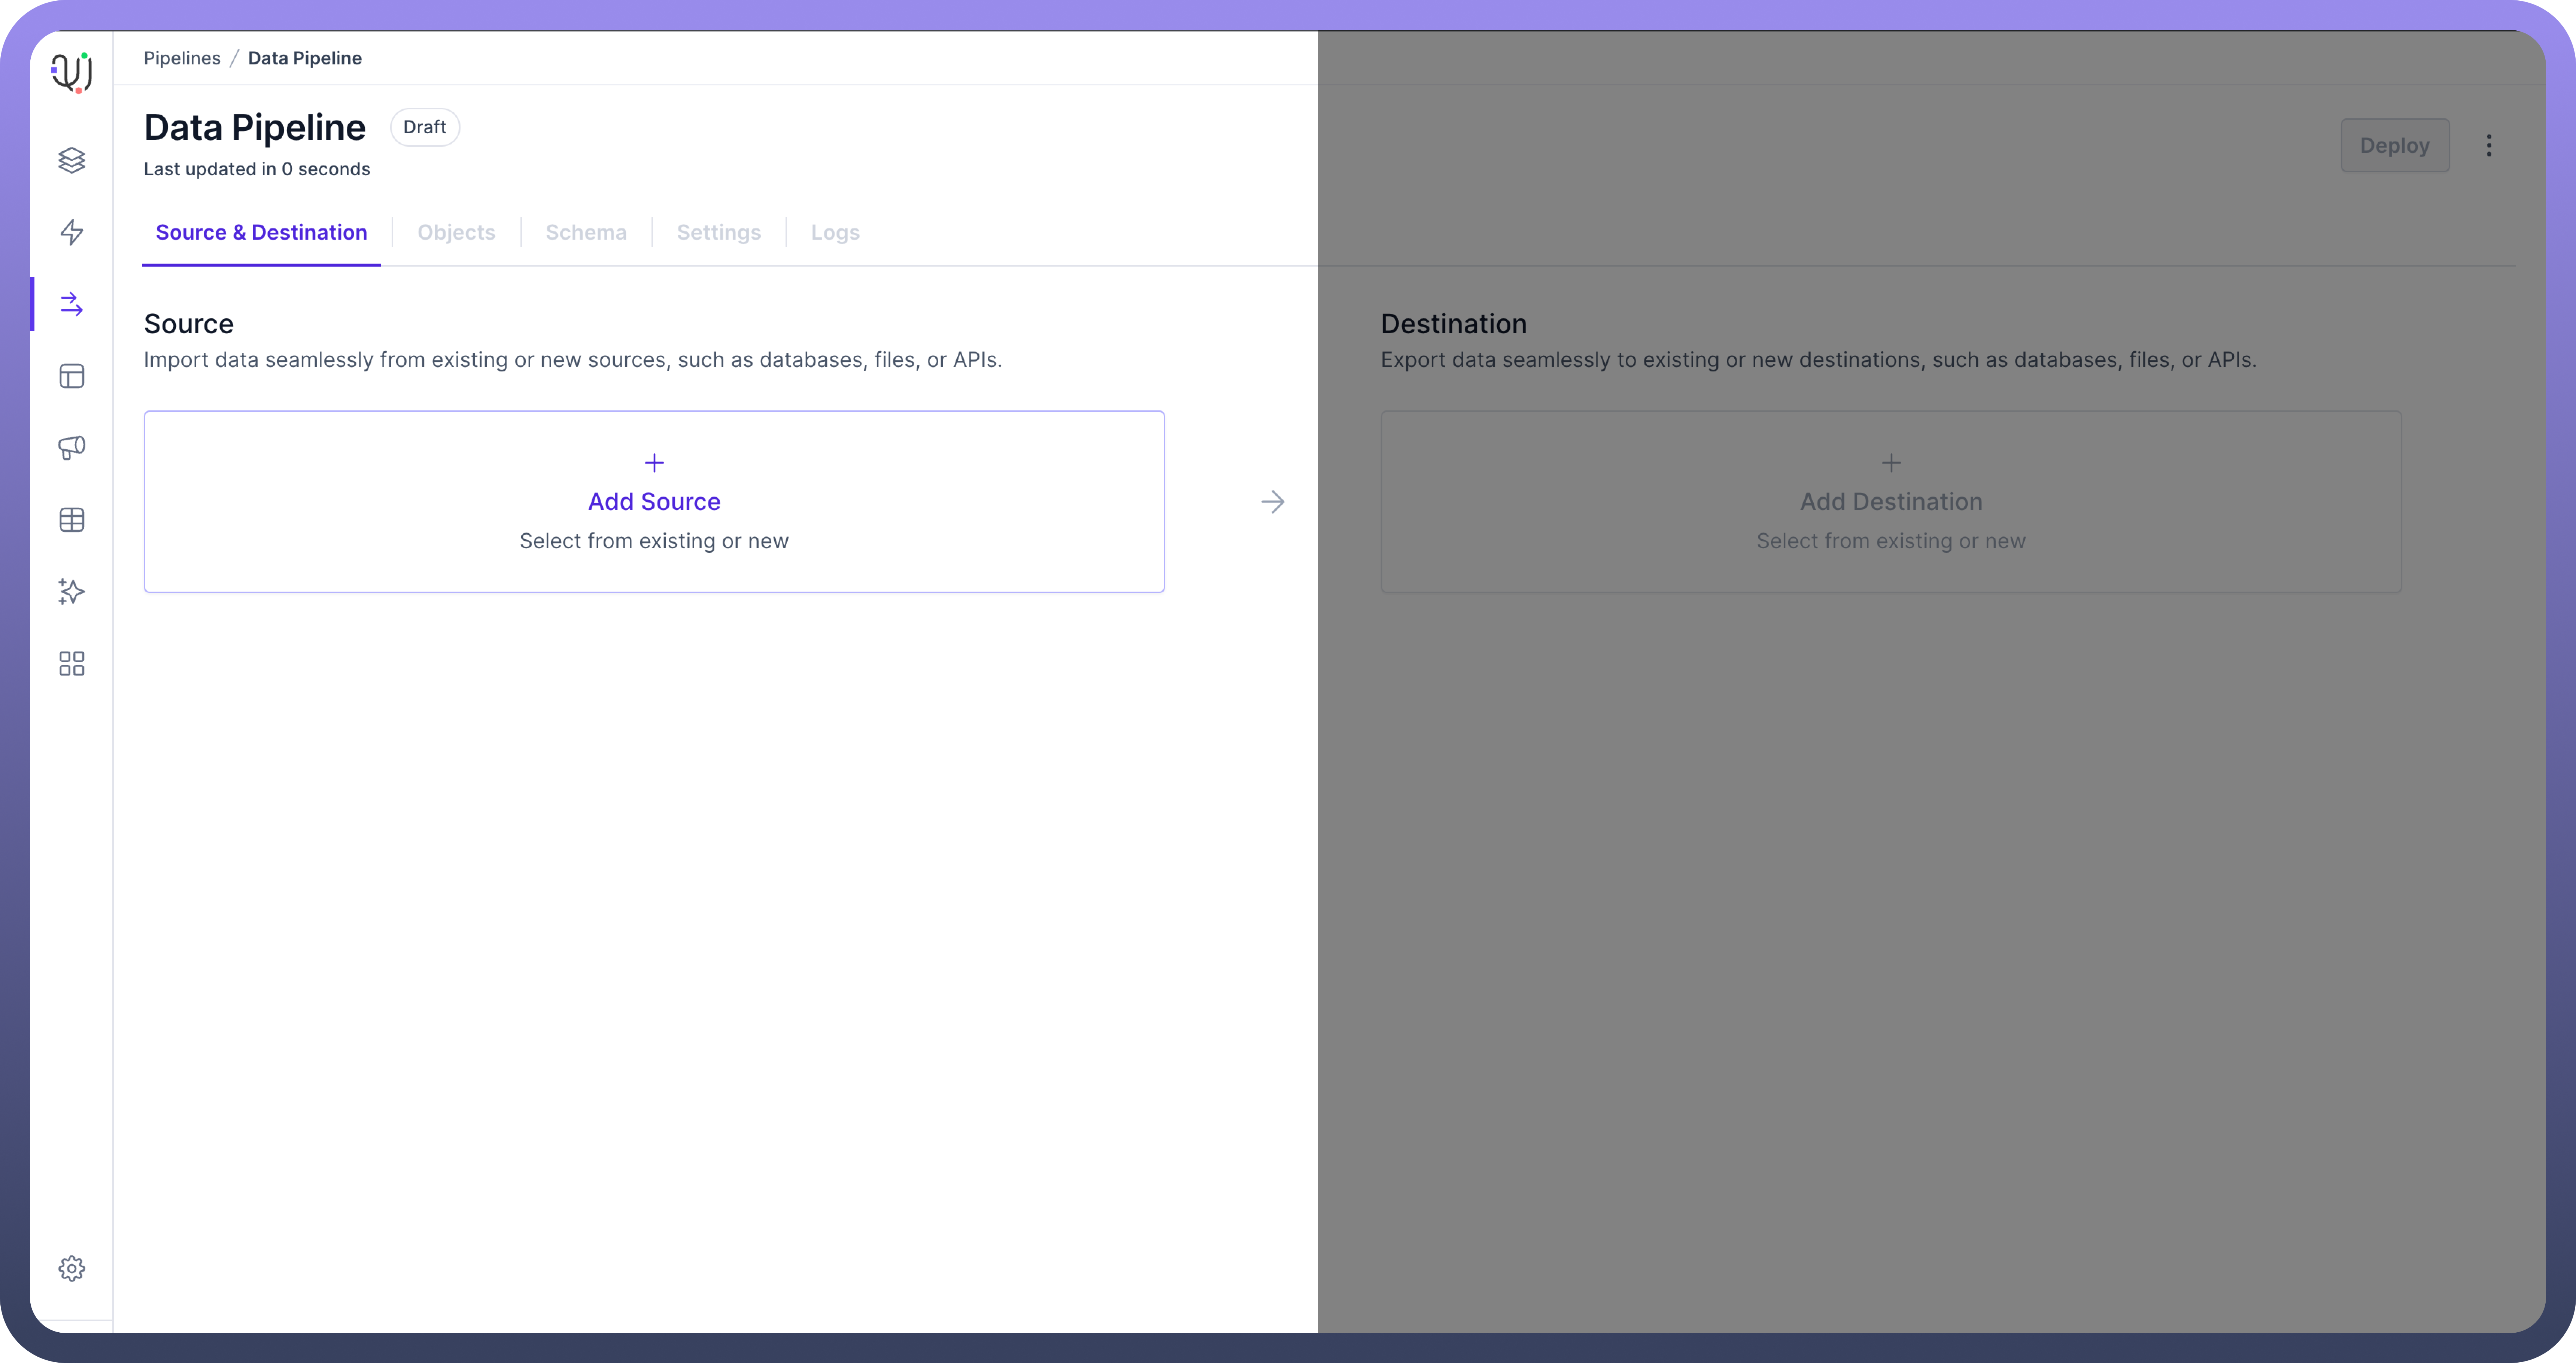
Task: Open the four-squares apps sidebar icon
Action: point(71,664)
